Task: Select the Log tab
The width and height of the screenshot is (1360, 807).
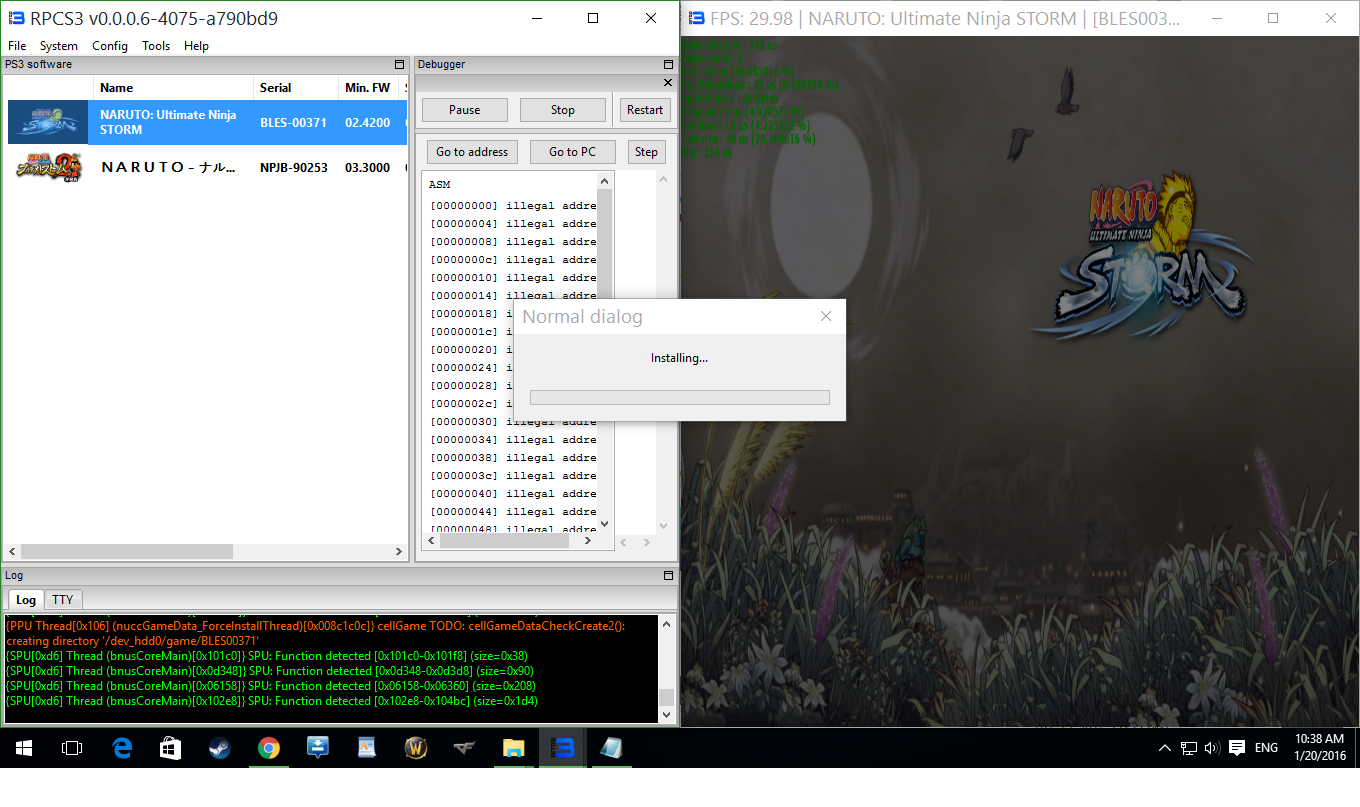Action: coord(26,600)
